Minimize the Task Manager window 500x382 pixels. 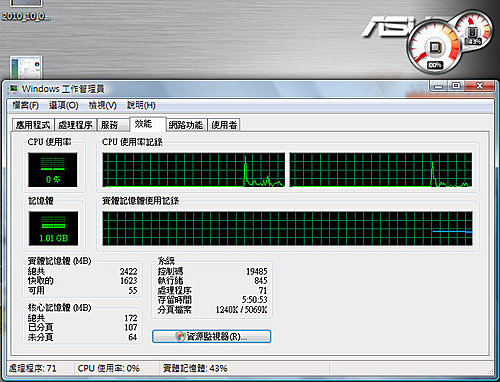438,86
